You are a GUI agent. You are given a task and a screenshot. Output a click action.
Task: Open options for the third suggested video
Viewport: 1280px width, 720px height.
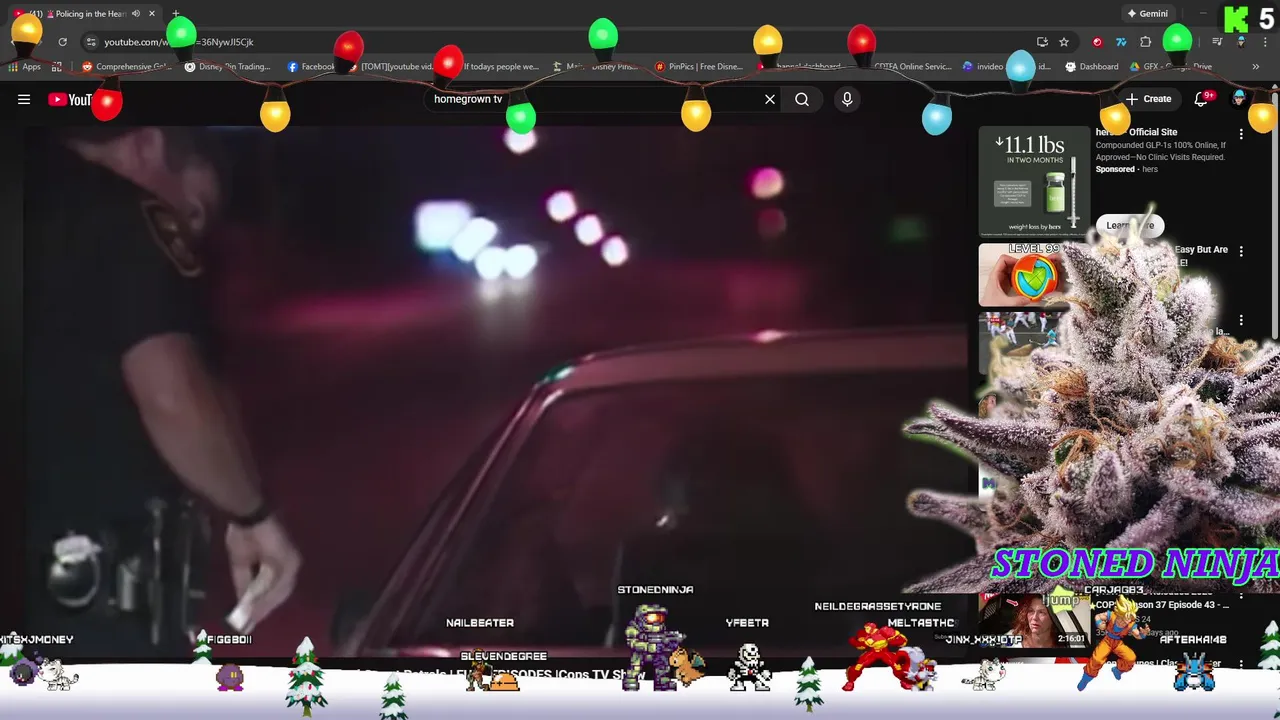click(x=1241, y=320)
